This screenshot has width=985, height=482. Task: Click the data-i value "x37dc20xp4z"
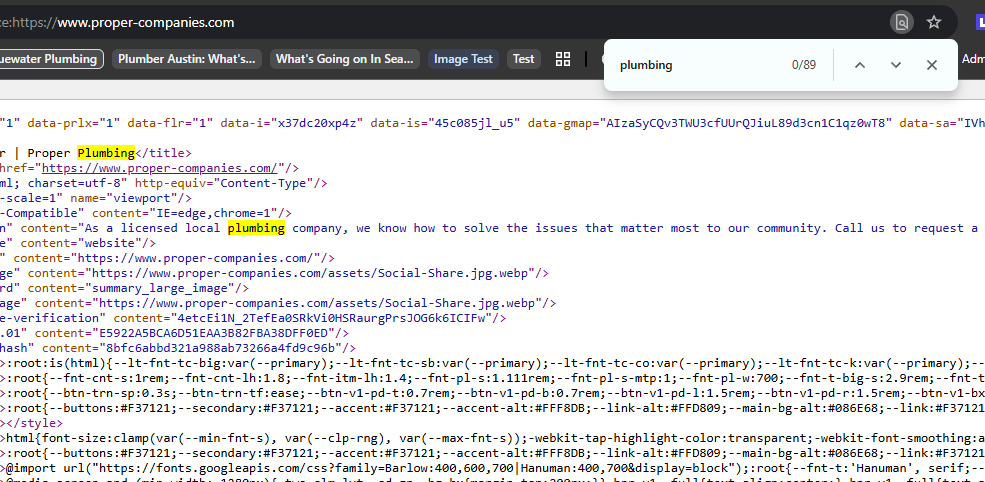(317, 123)
